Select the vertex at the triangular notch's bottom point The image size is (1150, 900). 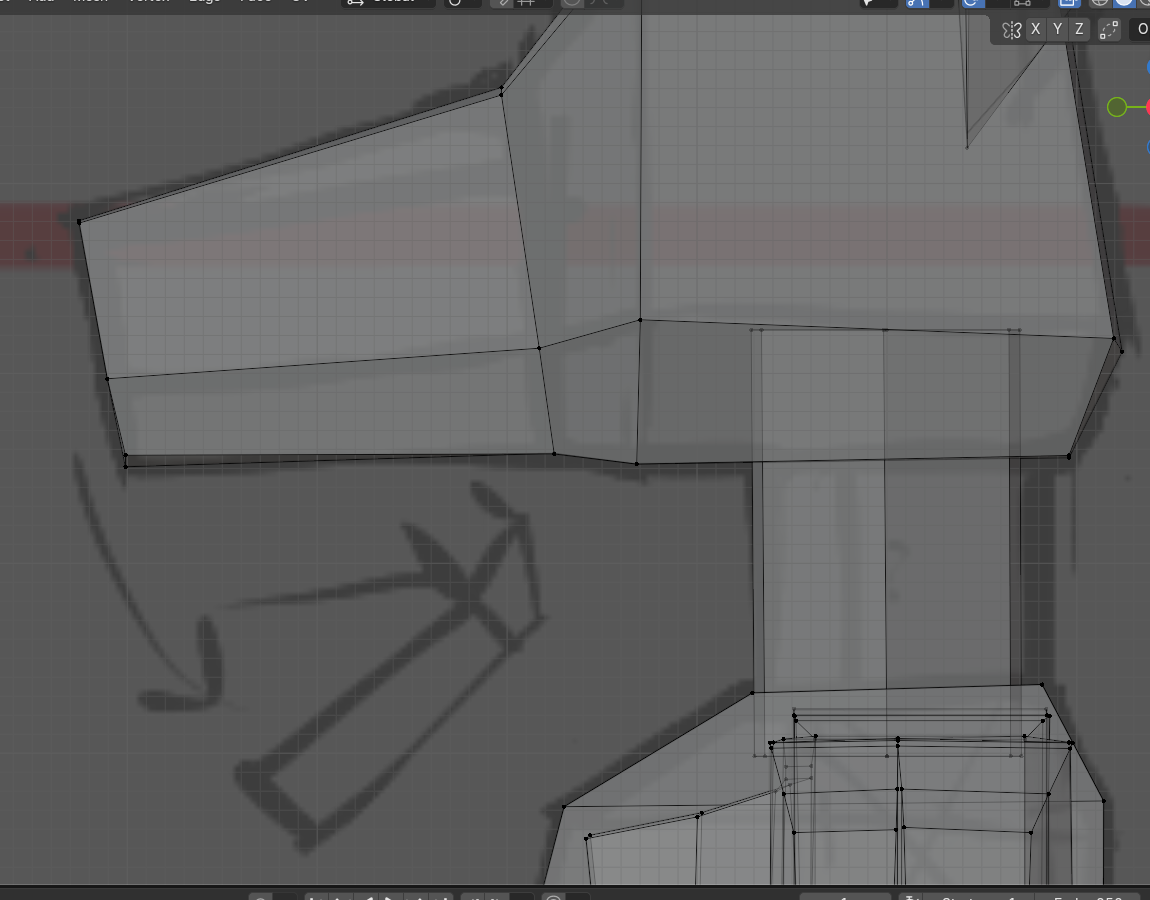tap(966, 148)
